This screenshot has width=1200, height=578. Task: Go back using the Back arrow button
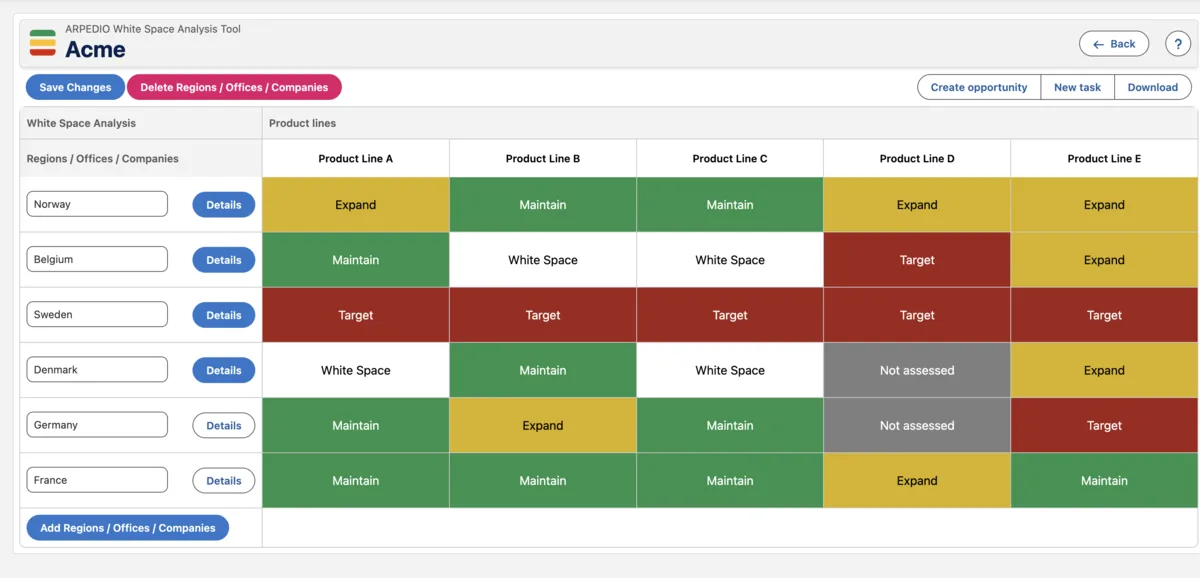(1114, 43)
